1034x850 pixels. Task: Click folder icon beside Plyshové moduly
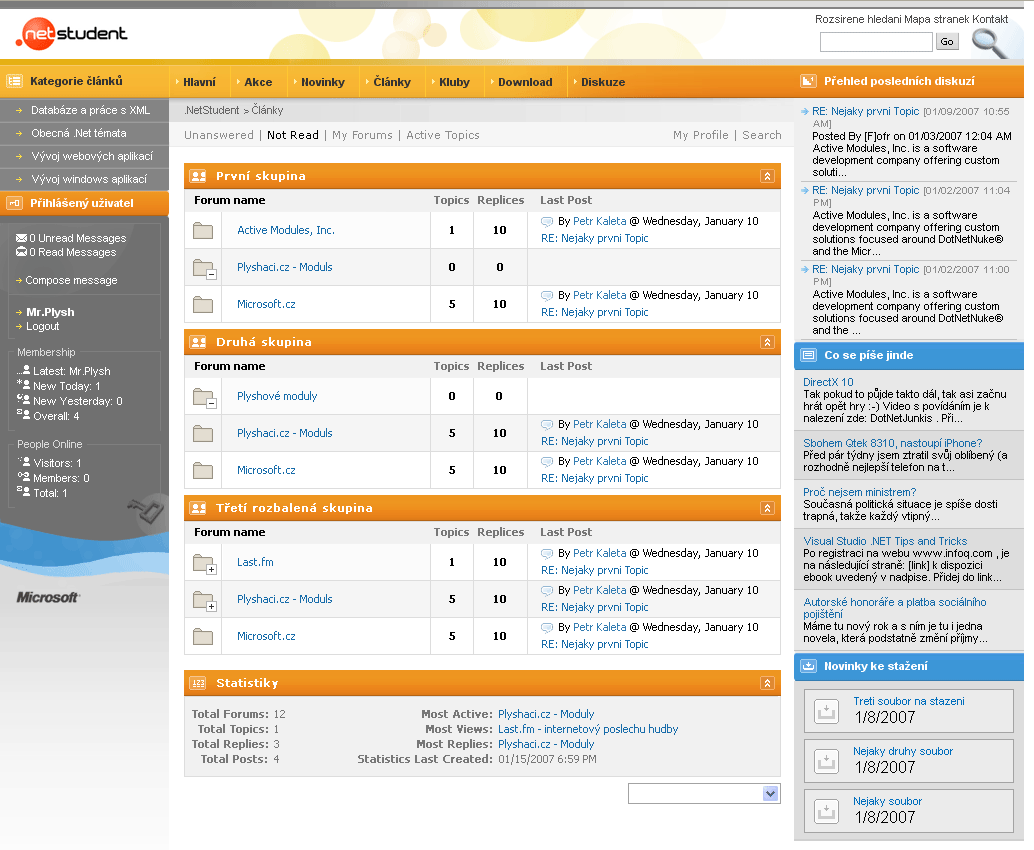click(204, 398)
